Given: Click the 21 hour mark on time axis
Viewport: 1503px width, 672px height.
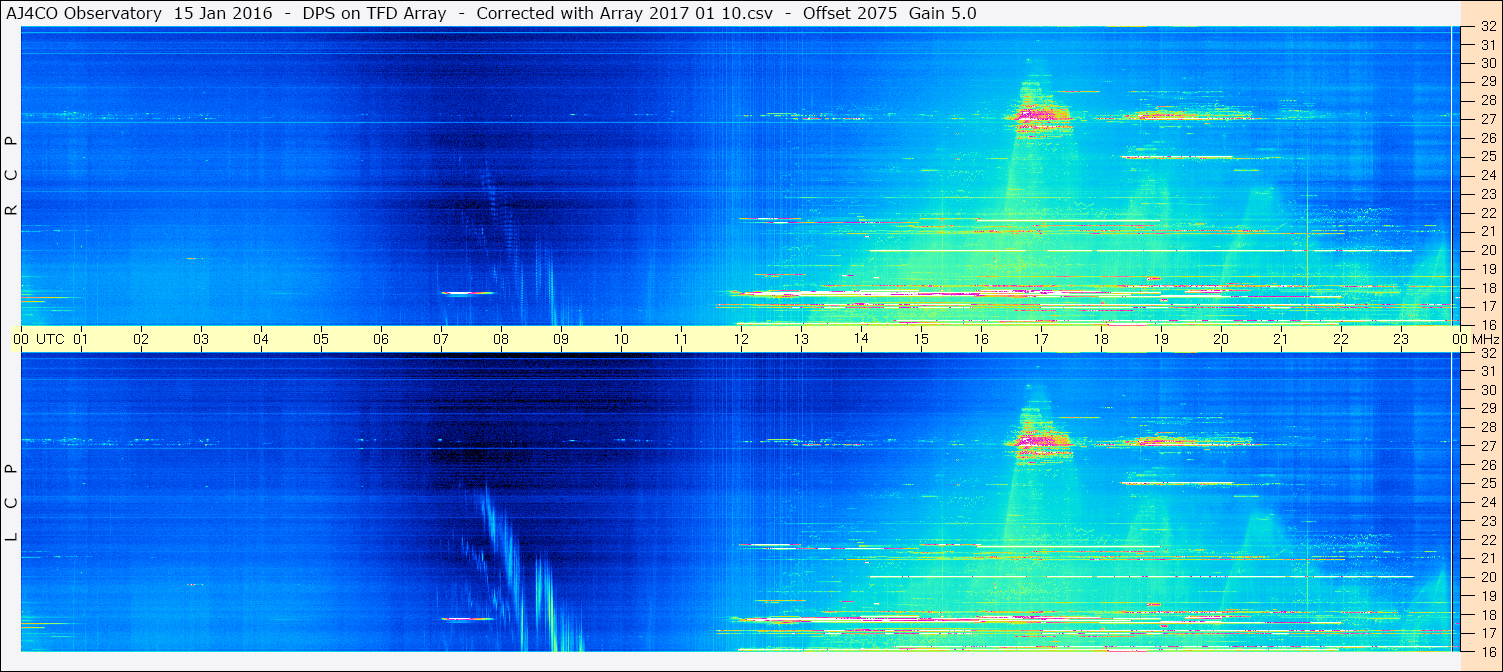Looking at the screenshot, I should (x=1281, y=339).
